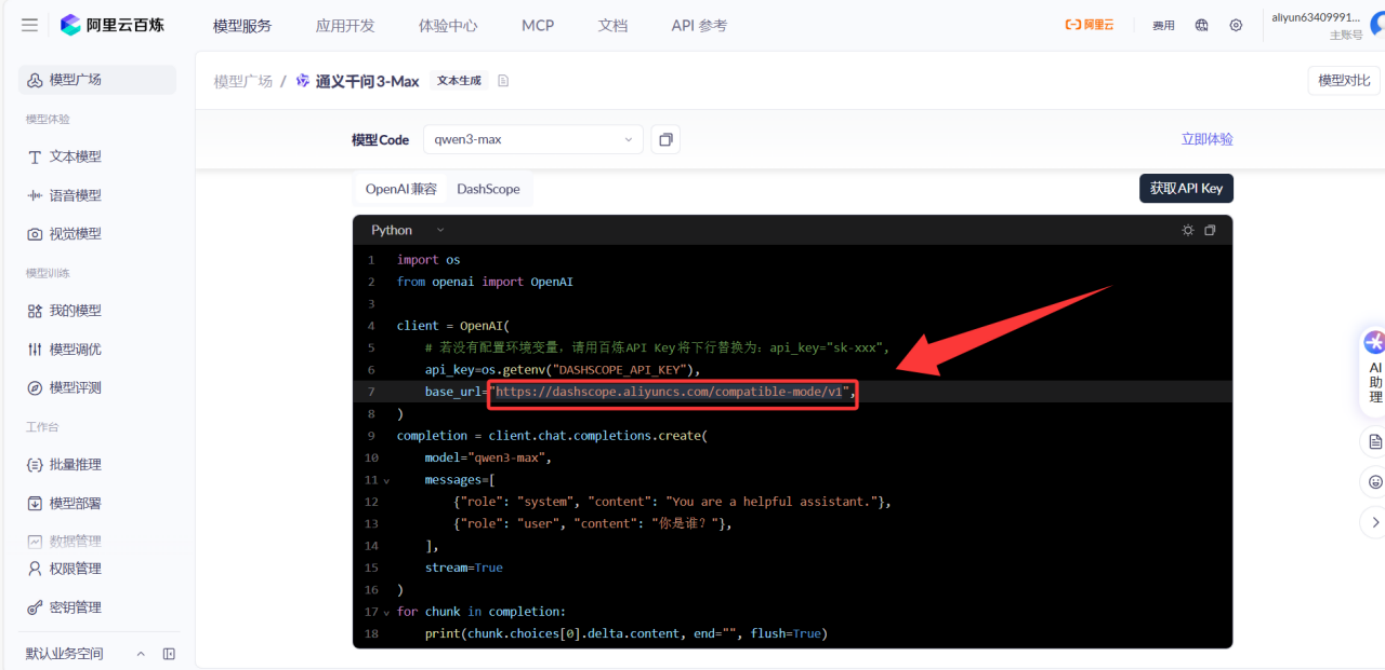Open the 模型Code qwen3-max dropdown
This screenshot has height=670, width=1385.
pyautogui.click(x=533, y=140)
